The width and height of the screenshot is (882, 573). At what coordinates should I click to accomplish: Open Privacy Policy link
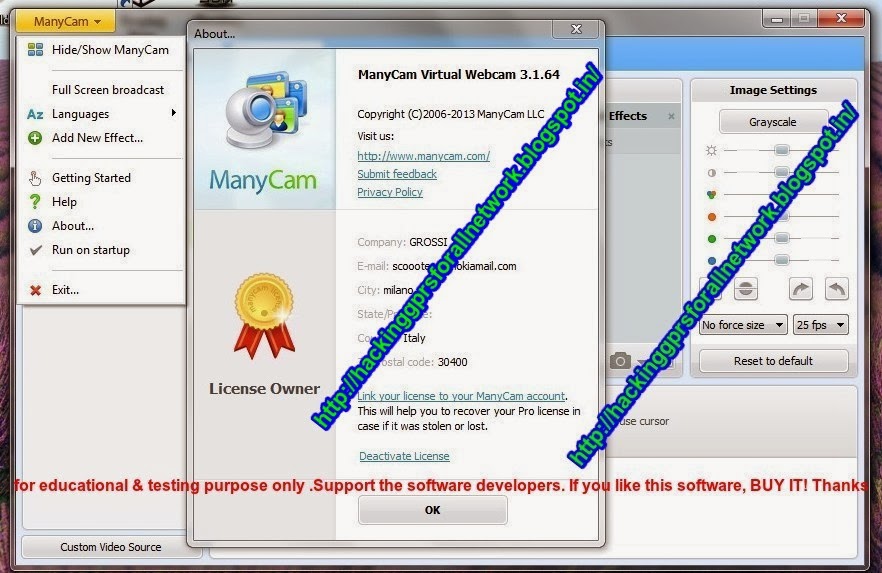pyautogui.click(x=390, y=192)
